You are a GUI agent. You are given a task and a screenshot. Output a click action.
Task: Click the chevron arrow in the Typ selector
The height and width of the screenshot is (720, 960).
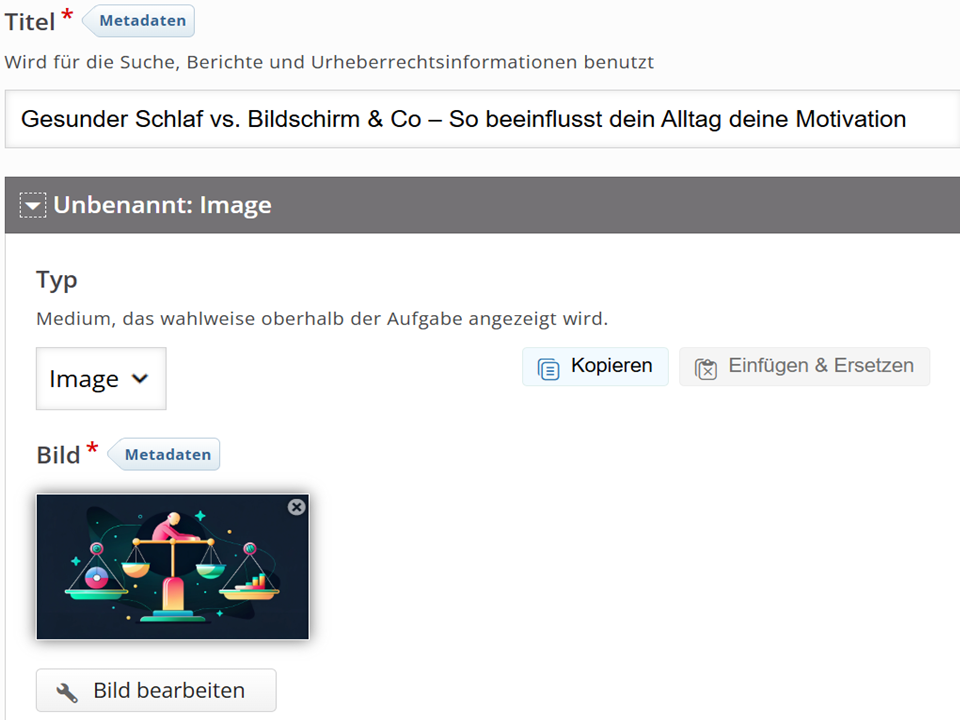[140, 378]
